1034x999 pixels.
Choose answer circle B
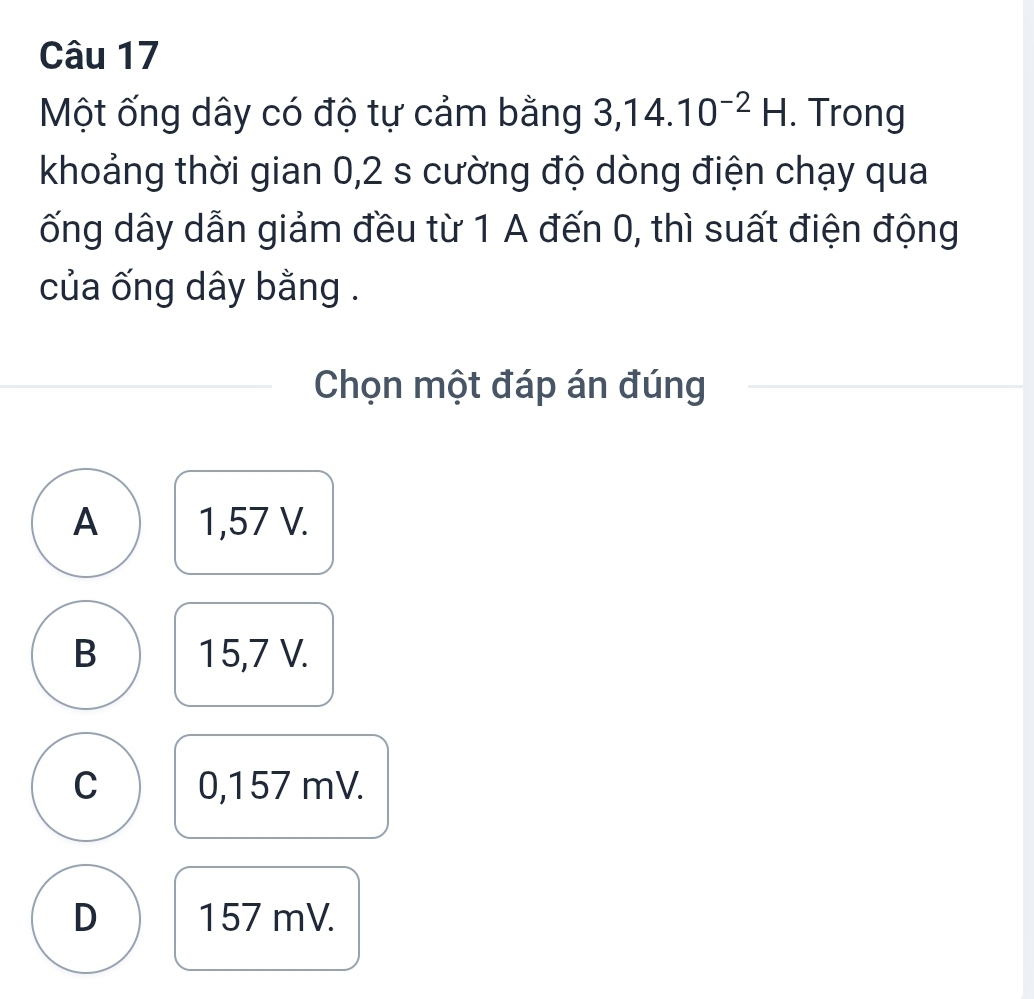pyautogui.click(x=86, y=655)
